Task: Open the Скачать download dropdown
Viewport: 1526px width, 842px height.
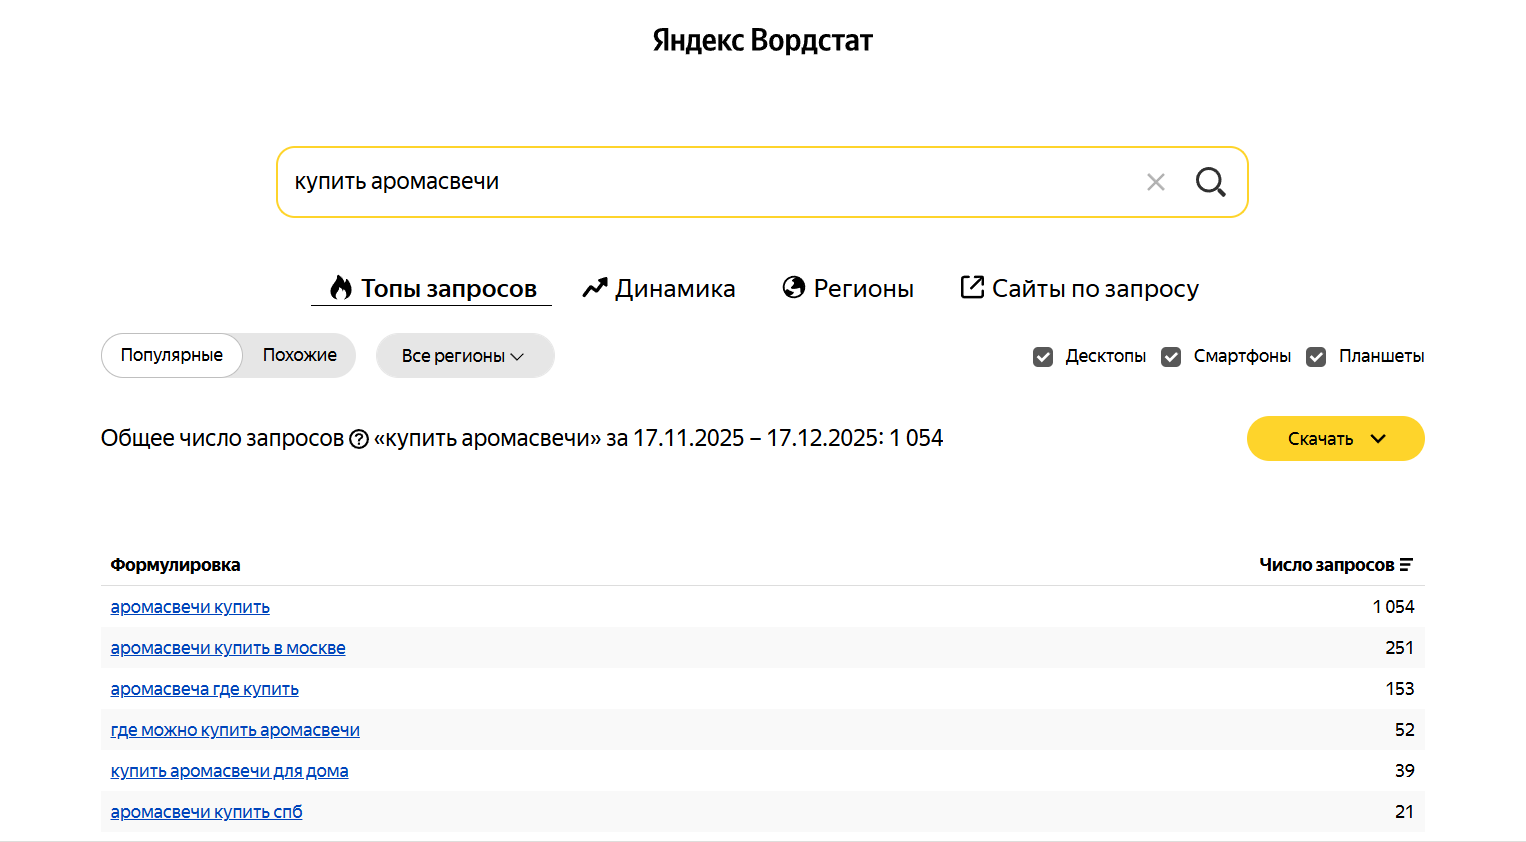Action: [1335, 439]
